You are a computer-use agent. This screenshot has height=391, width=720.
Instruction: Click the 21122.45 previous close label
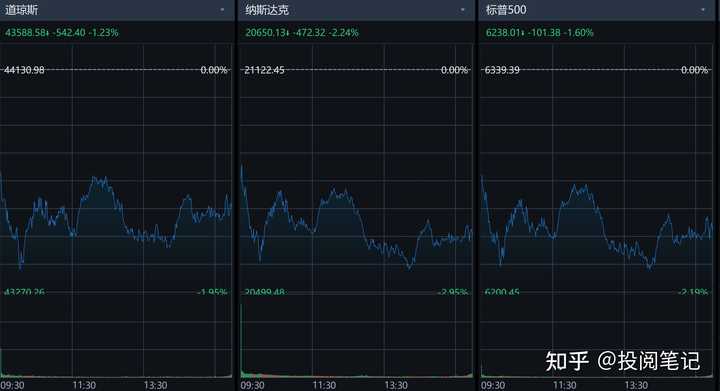(x=264, y=70)
